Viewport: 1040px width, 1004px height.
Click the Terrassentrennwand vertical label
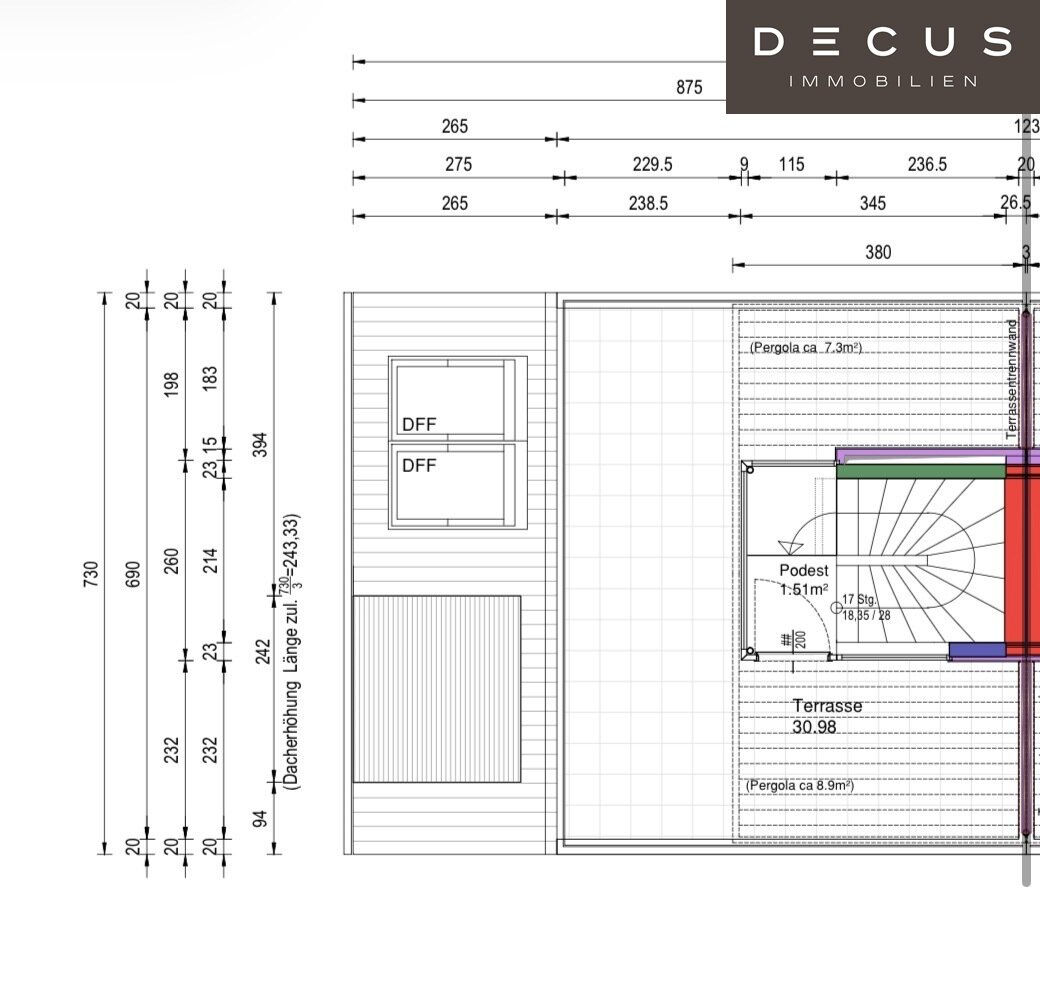point(1011,380)
